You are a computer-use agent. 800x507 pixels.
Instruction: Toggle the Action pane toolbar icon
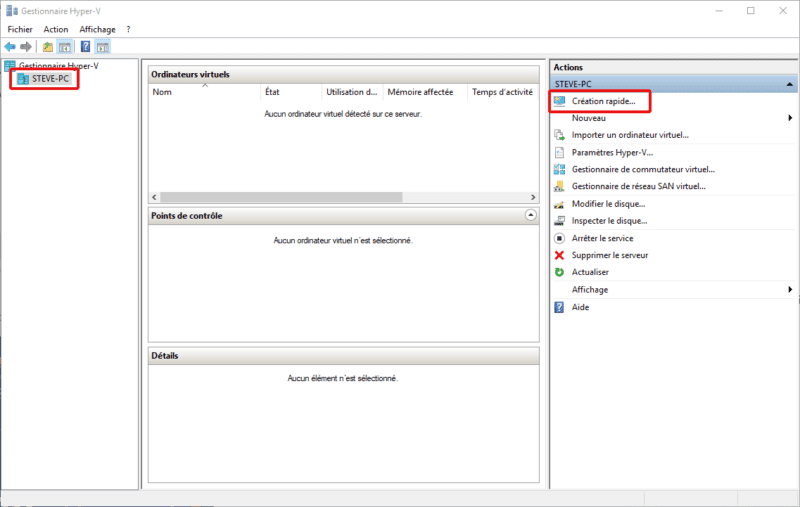coord(103,47)
